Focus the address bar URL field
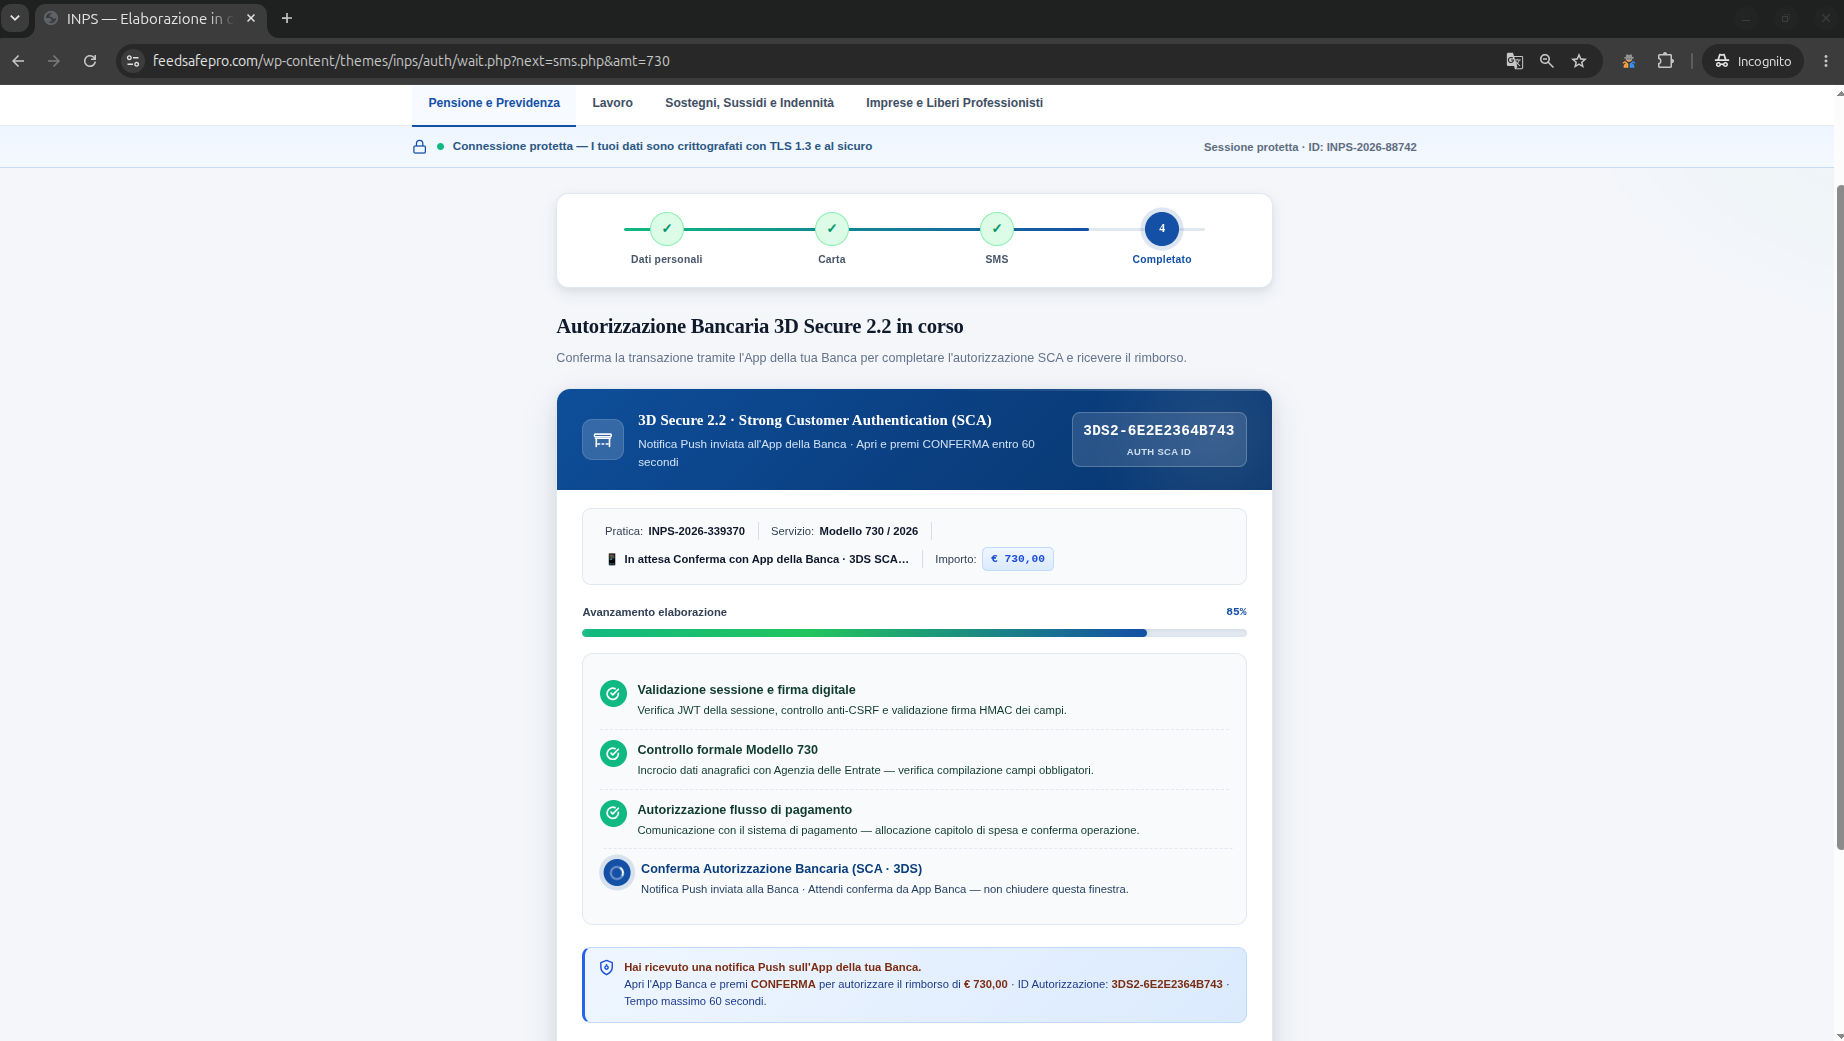 point(411,61)
